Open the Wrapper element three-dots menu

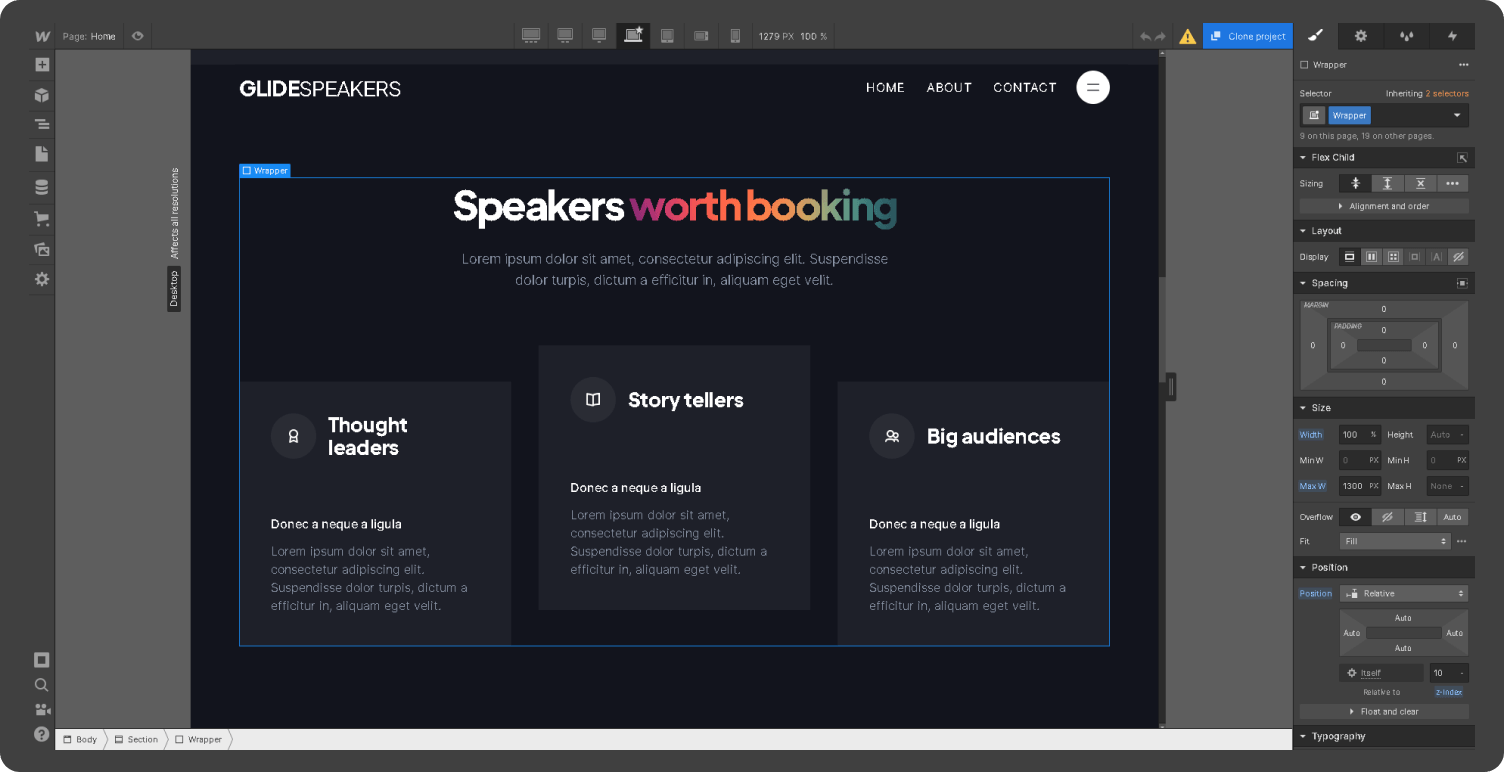[1464, 65]
